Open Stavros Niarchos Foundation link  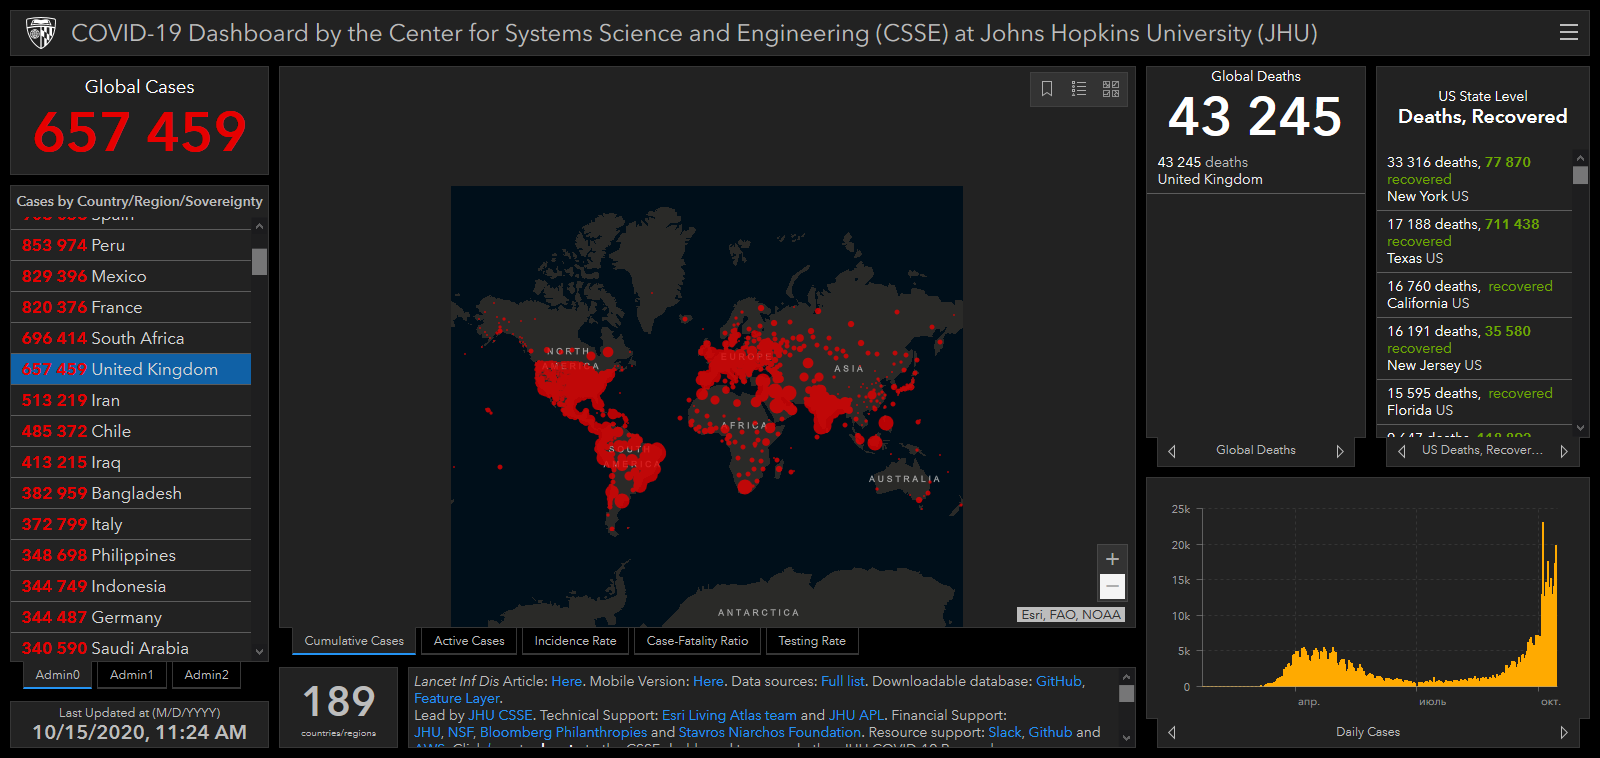[x=769, y=732]
